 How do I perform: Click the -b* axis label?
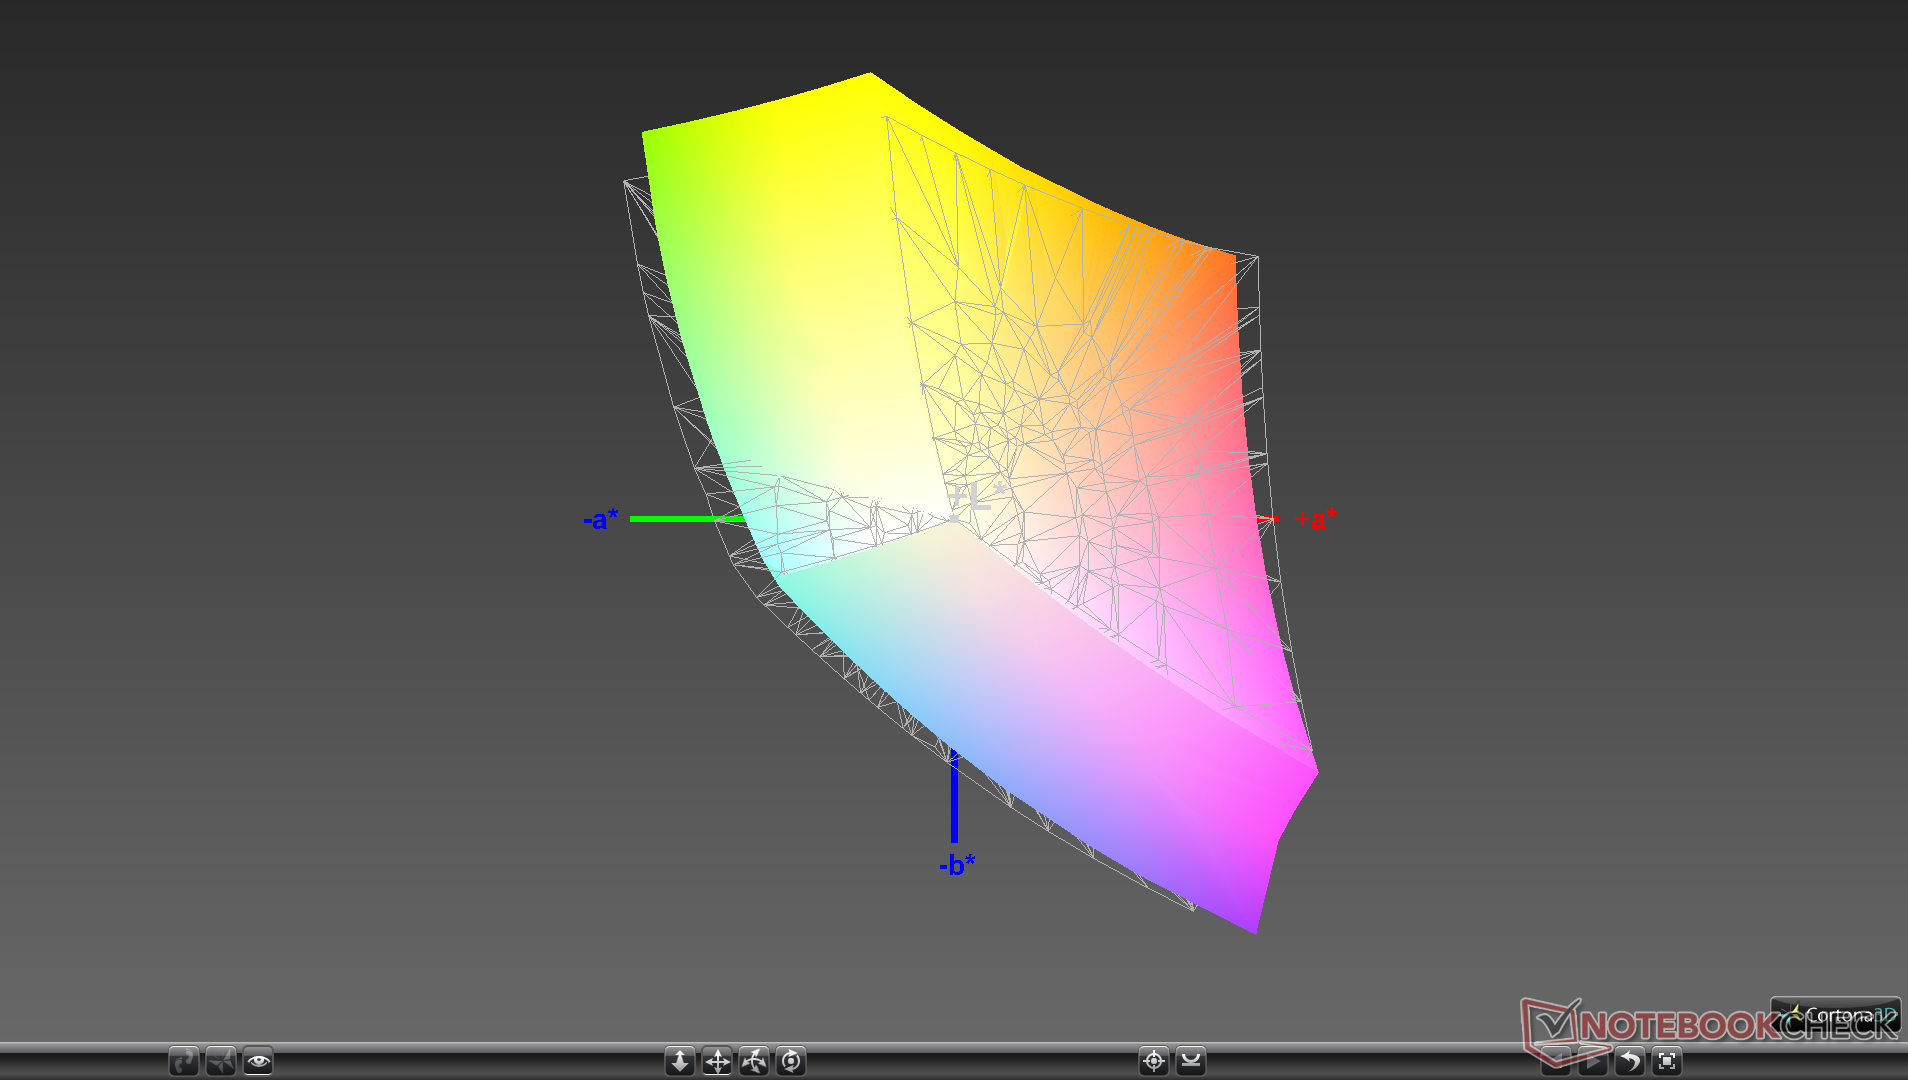tap(957, 864)
